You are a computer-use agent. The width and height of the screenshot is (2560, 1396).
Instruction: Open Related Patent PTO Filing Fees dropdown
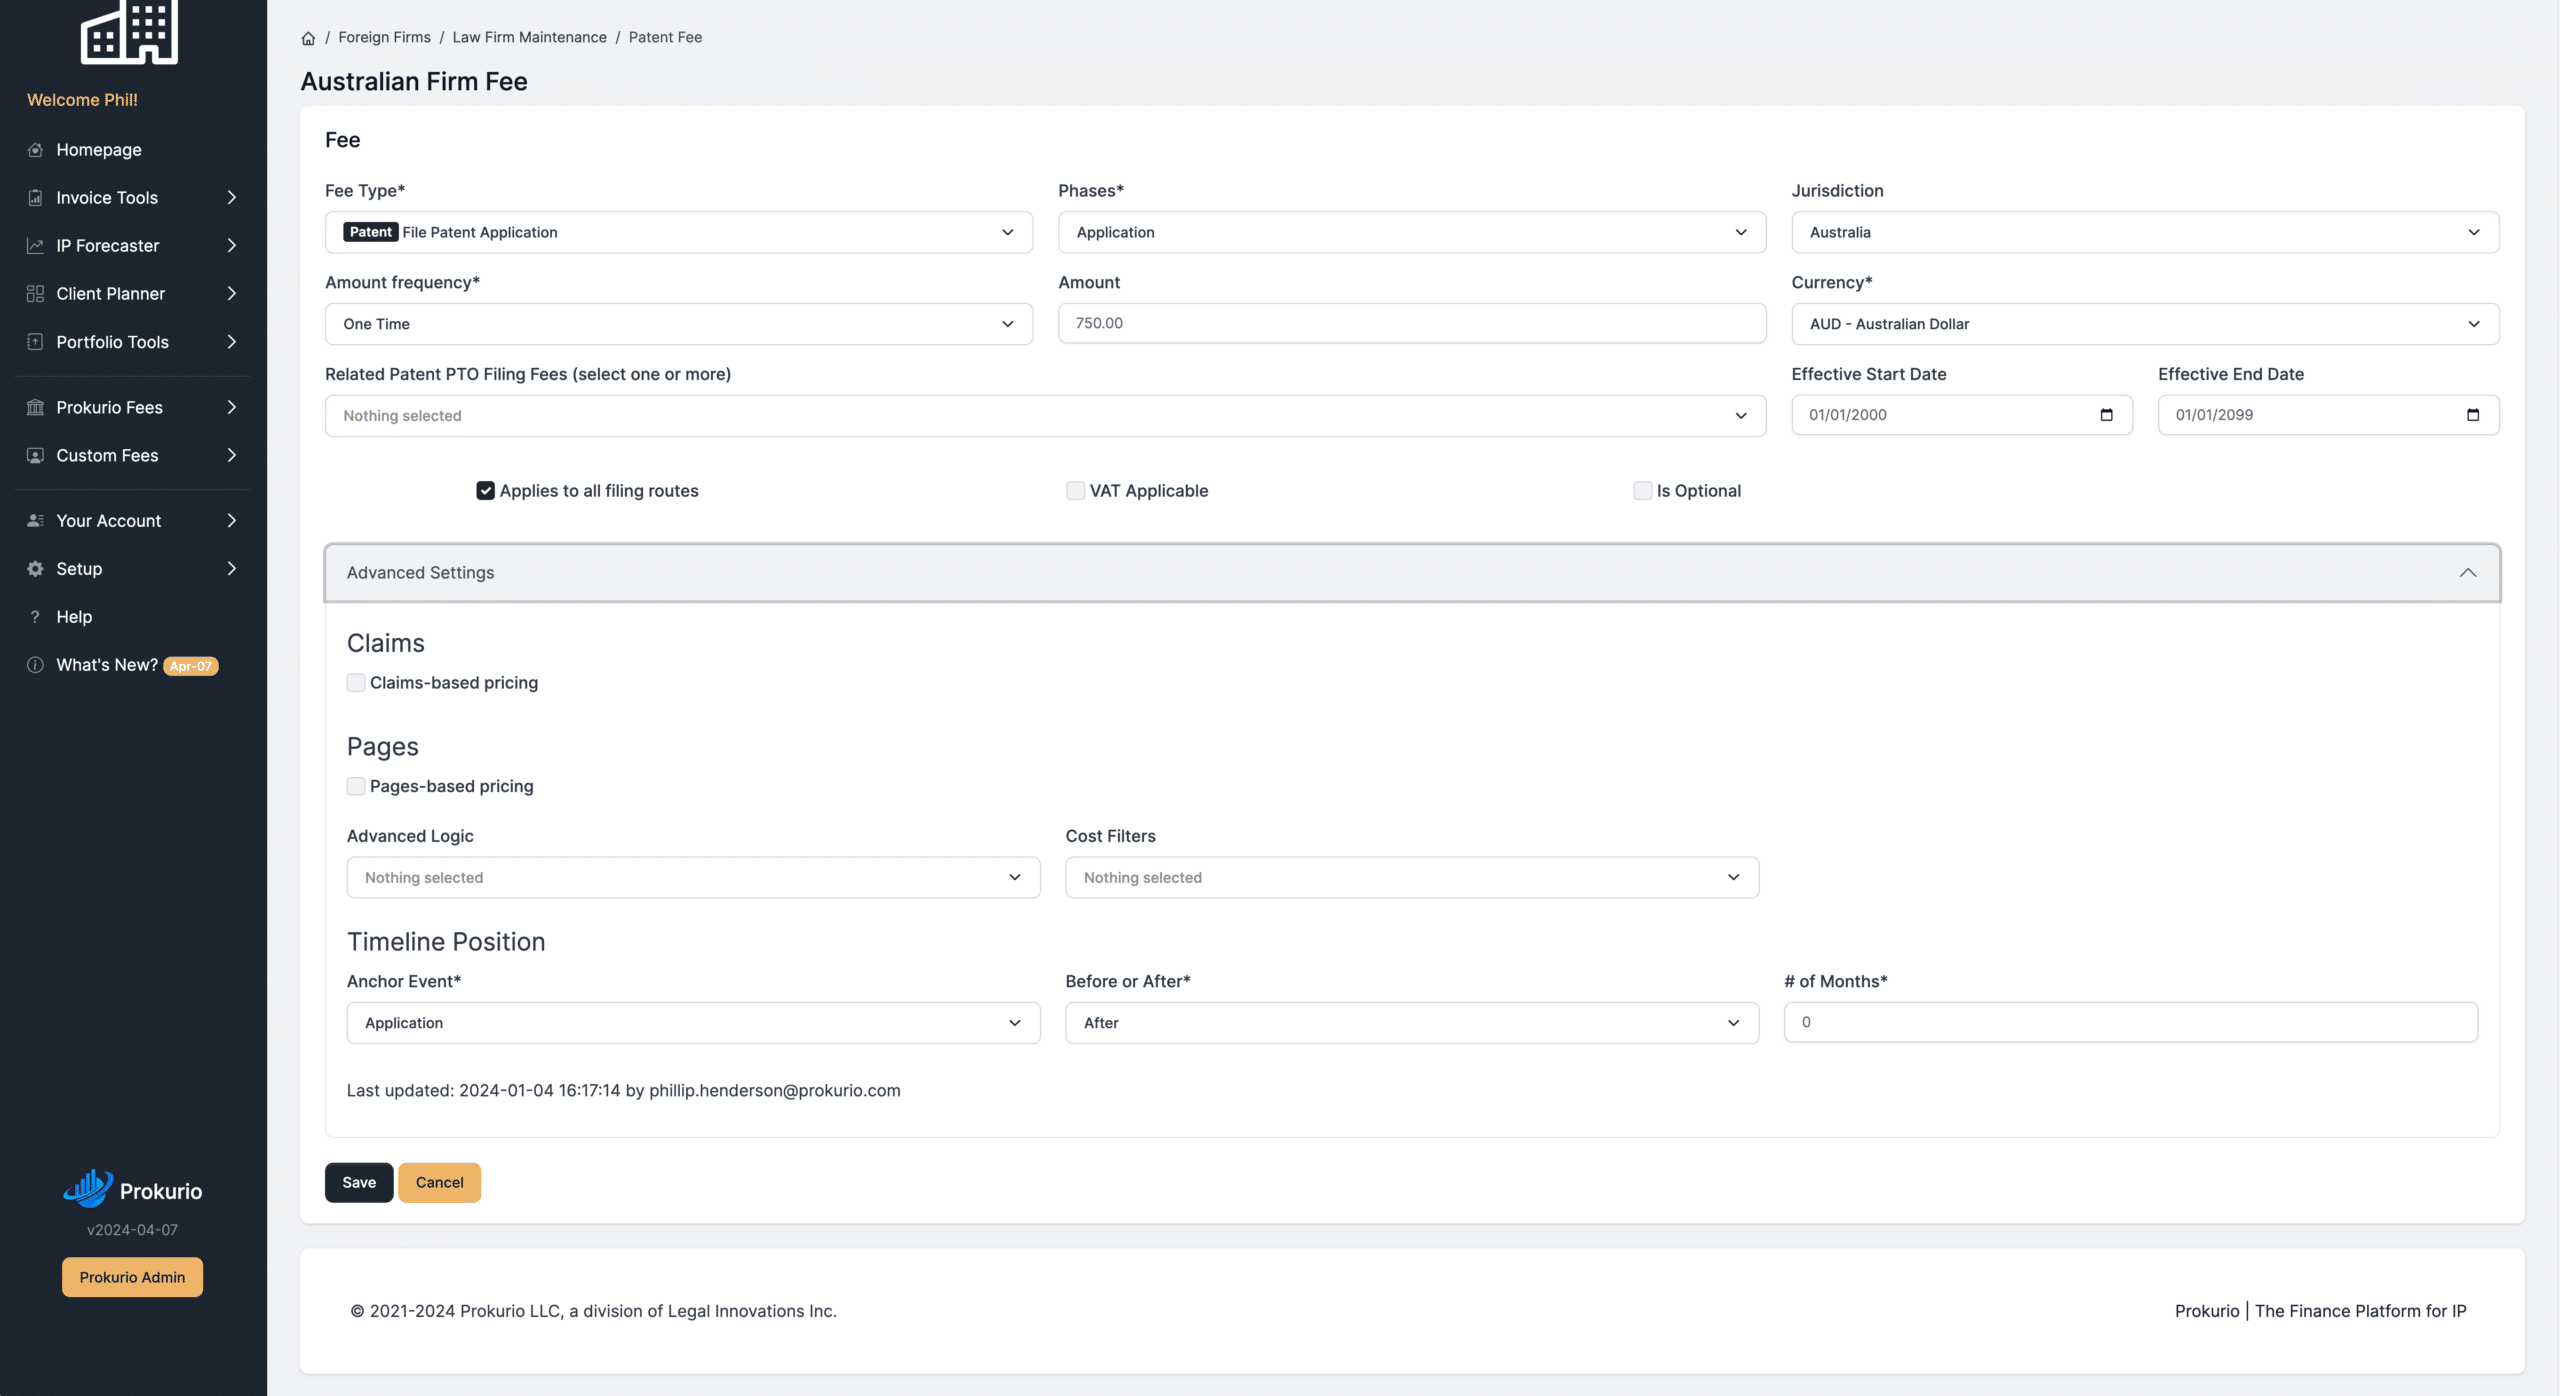pyautogui.click(x=1045, y=416)
